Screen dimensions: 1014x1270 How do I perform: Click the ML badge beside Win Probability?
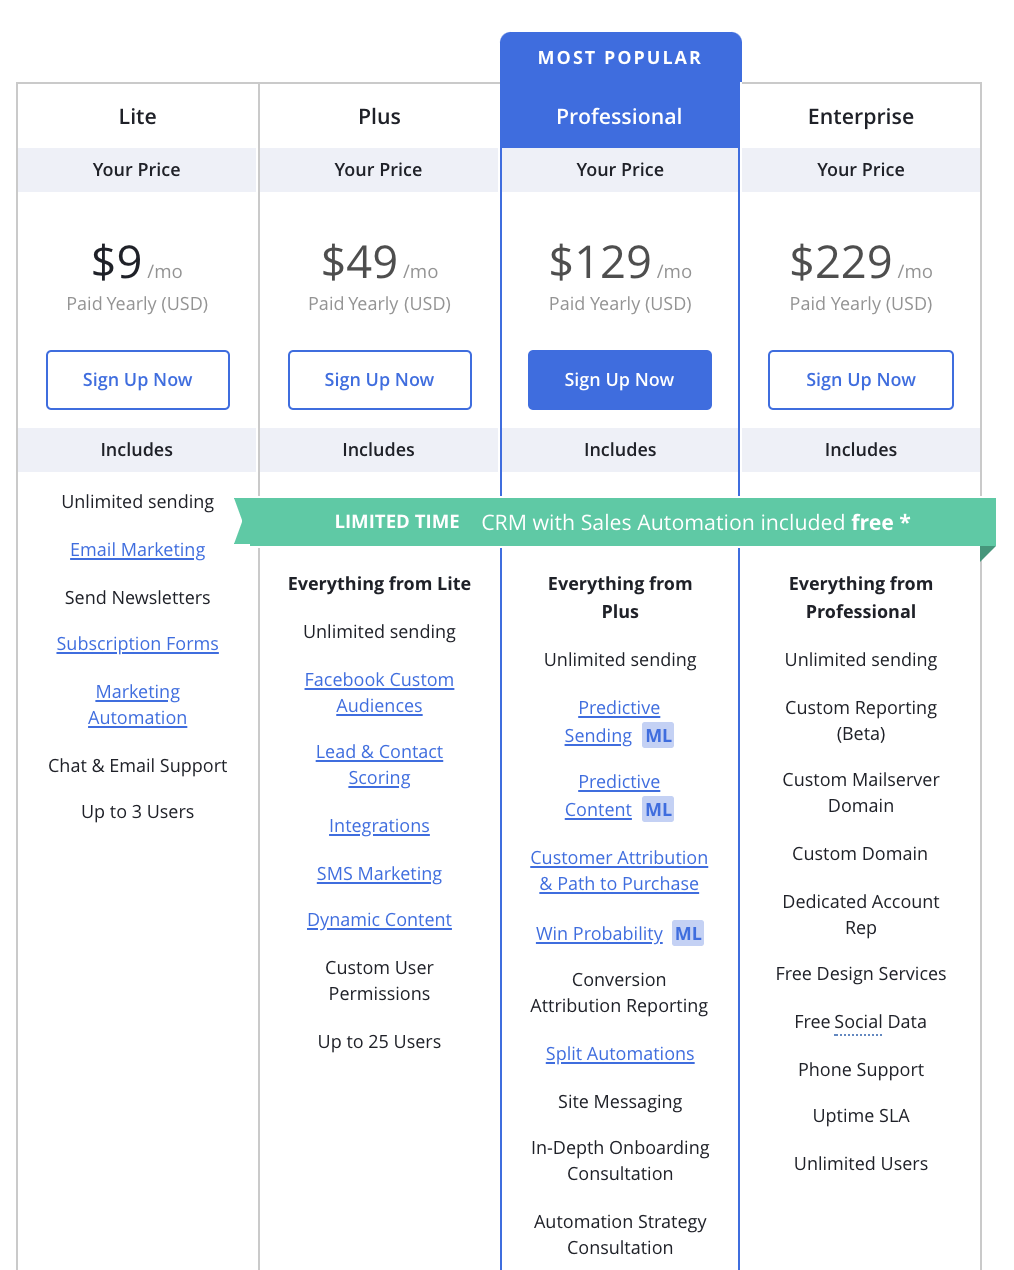[688, 934]
